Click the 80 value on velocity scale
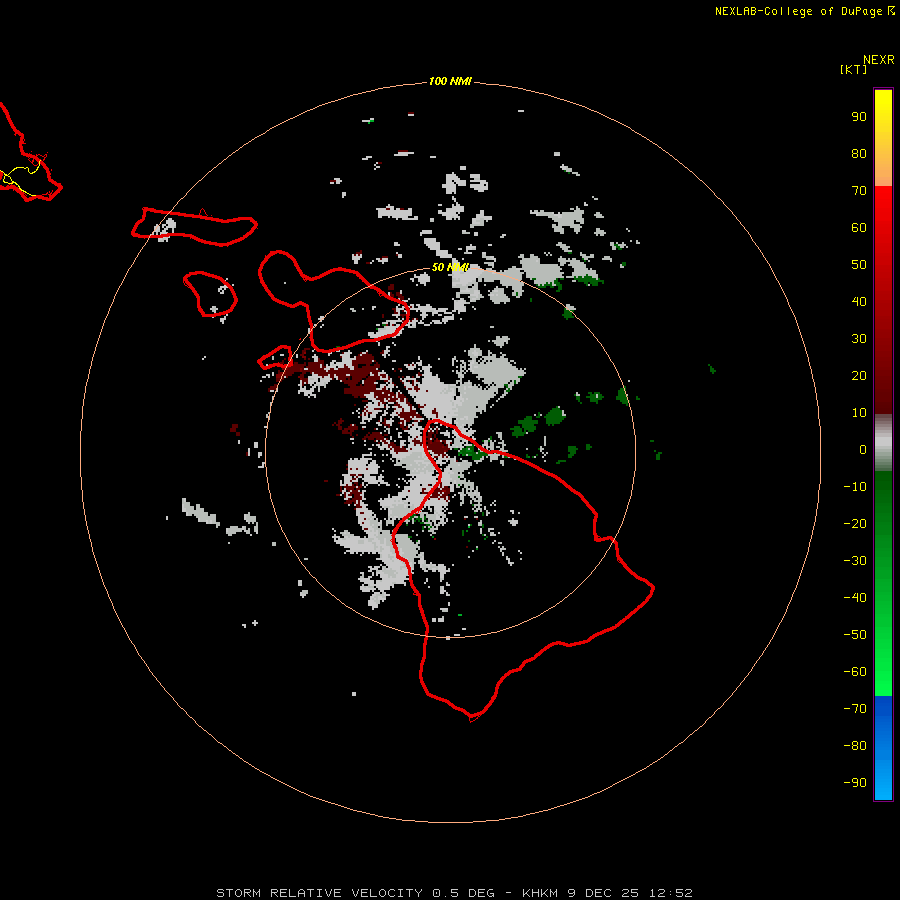The height and width of the screenshot is (900, 900). 859,153
